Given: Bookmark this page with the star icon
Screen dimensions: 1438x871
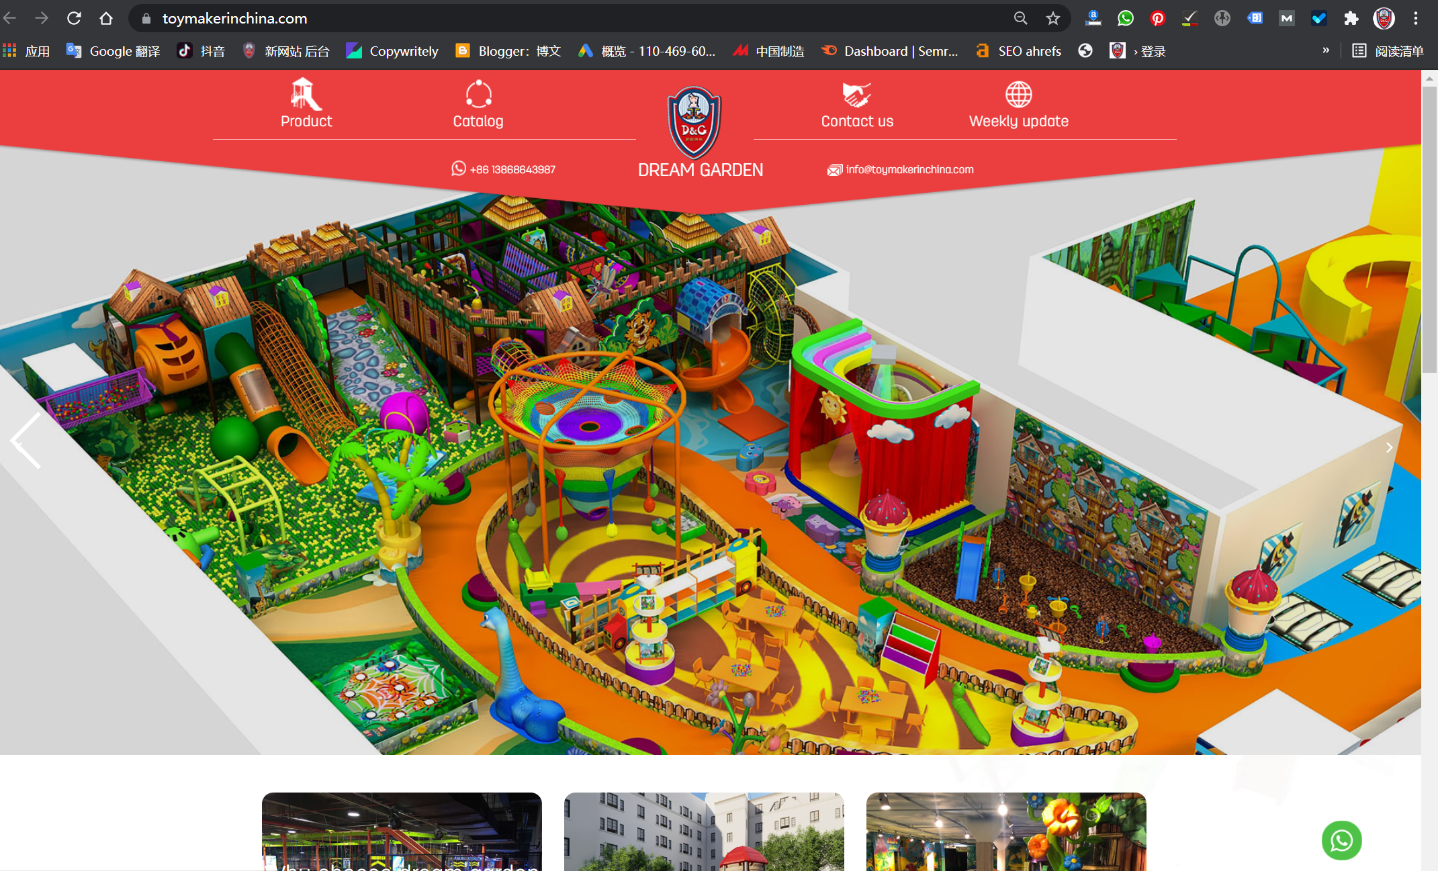Looking at the screenshot, I should click(x=1053, y=18).
